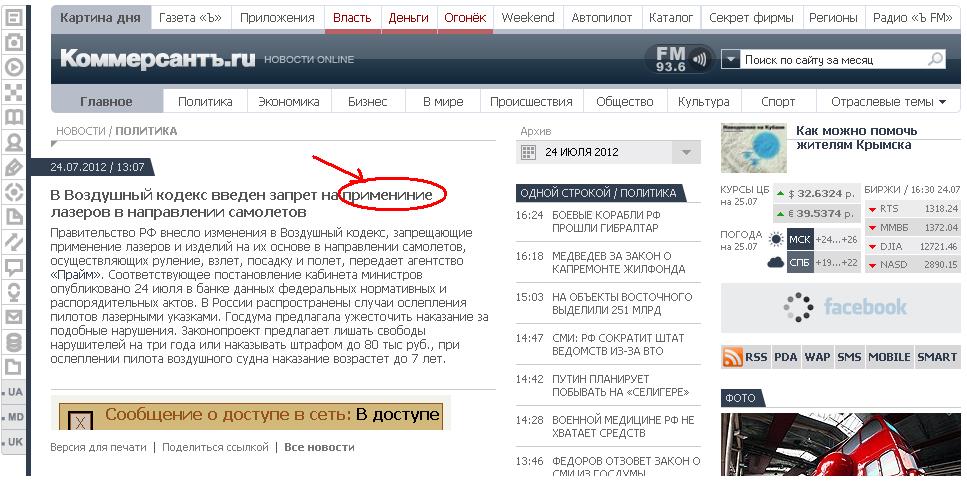Click the red vehicle photo thumbnail
Screen dimensions: 967x493
coord(840,444)
